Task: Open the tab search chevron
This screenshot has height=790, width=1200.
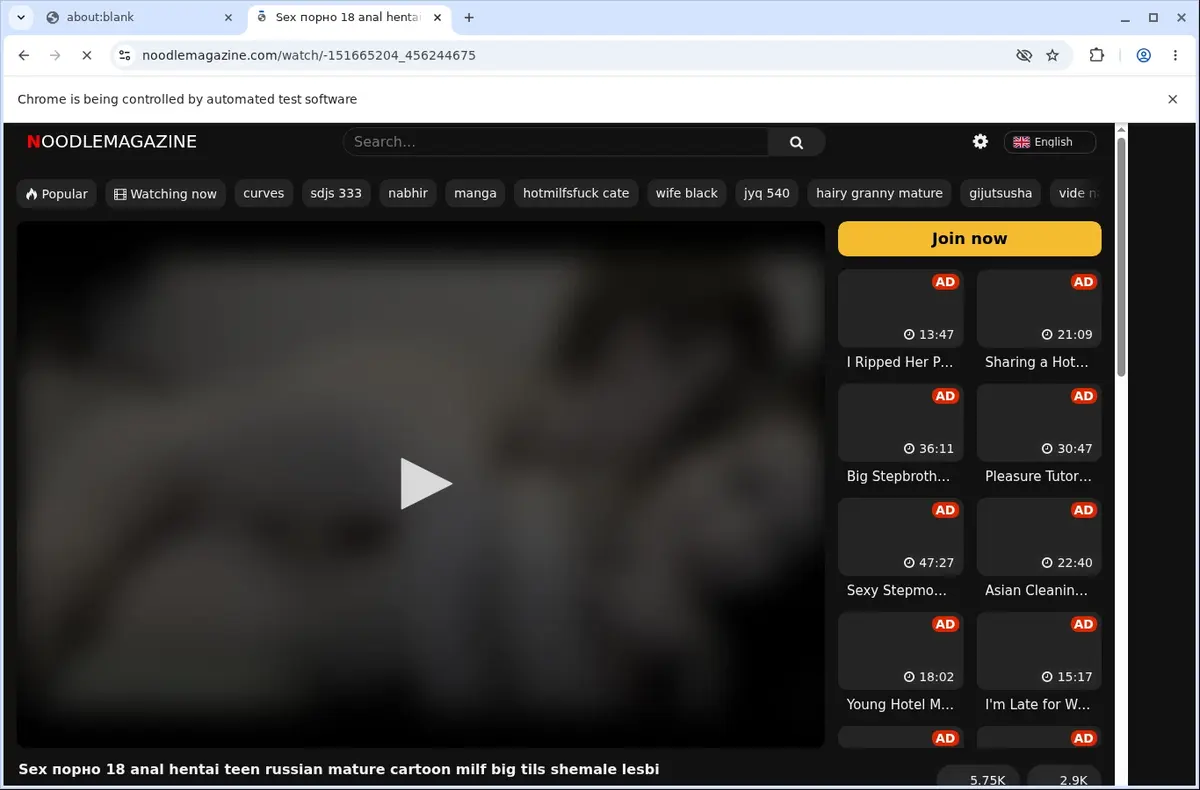Action: 21,17
